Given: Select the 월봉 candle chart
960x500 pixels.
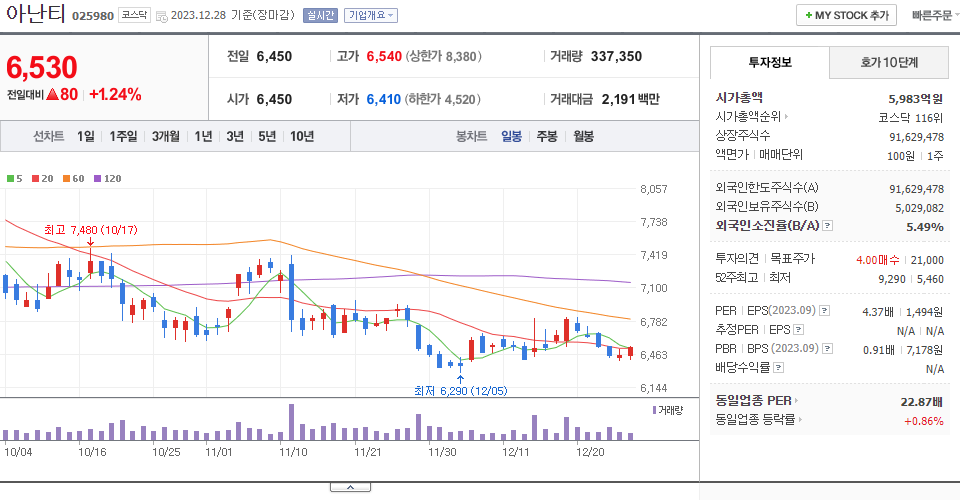Looking at the screenshot, I should [583, 136].
